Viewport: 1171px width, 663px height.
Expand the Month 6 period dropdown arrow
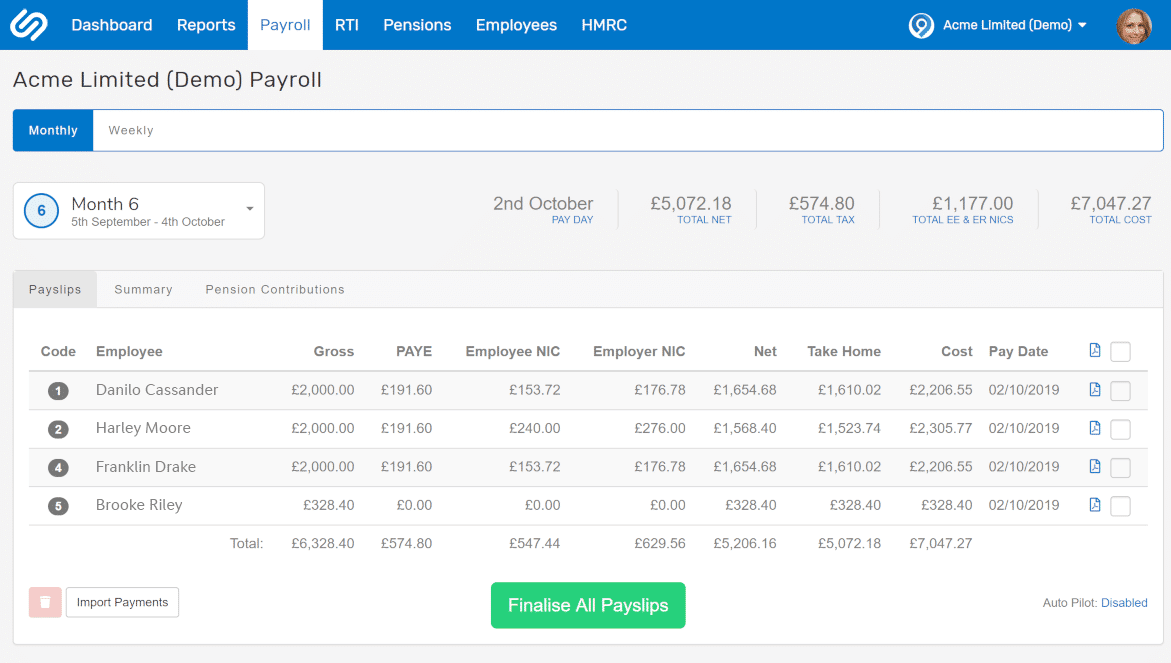(250, 209)
